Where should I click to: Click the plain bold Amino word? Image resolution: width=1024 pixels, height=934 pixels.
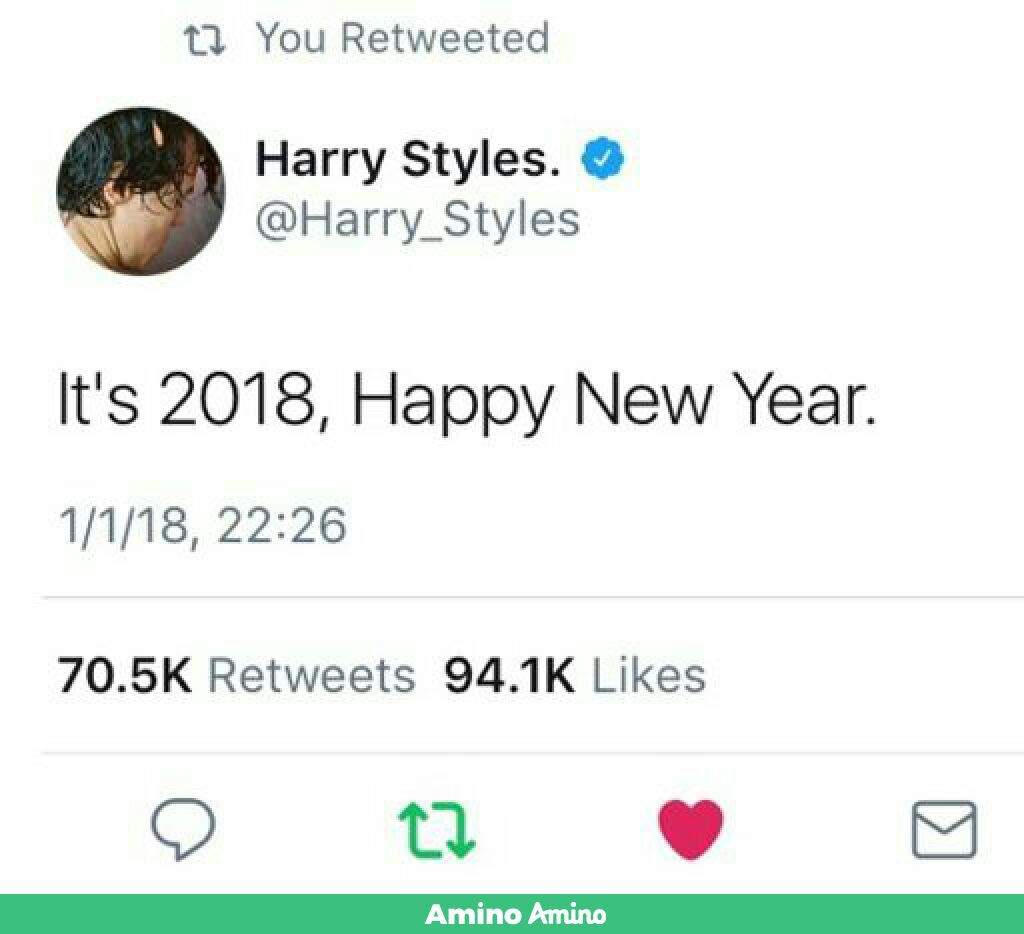tap(473, 914)
